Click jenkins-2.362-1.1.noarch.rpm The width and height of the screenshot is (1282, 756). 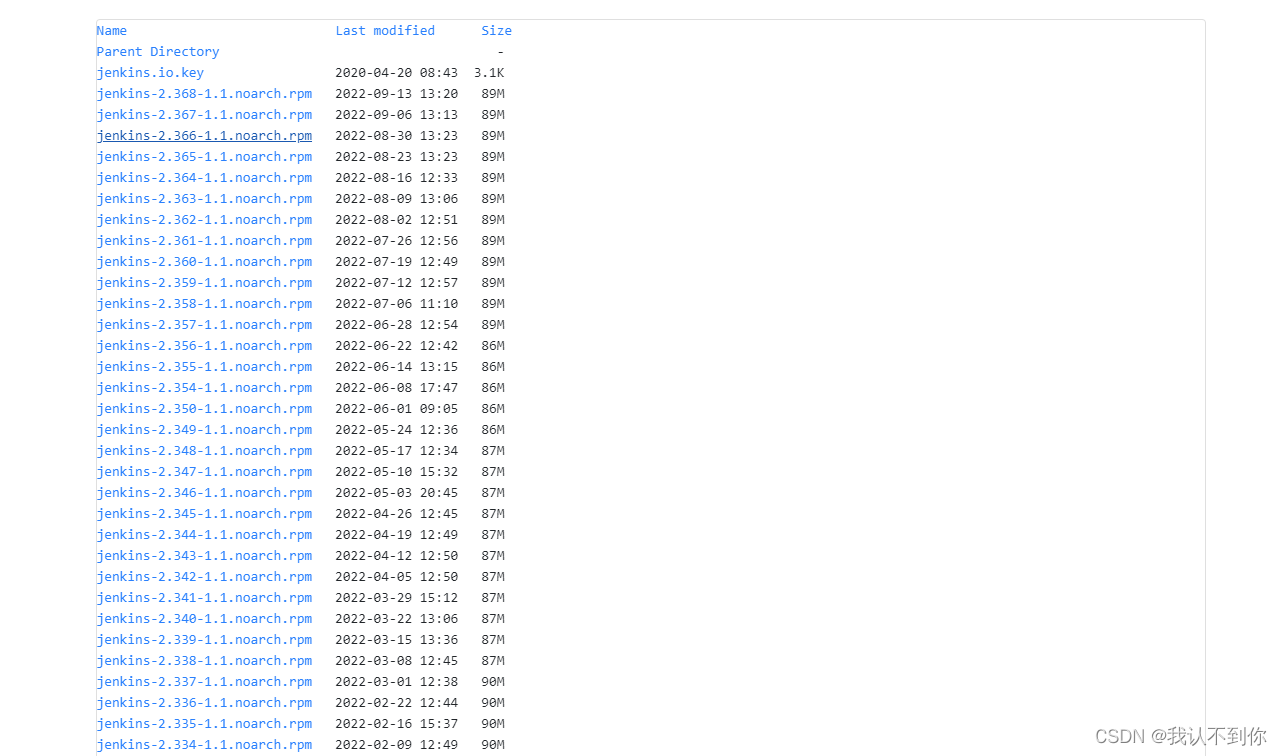[204, 220]
